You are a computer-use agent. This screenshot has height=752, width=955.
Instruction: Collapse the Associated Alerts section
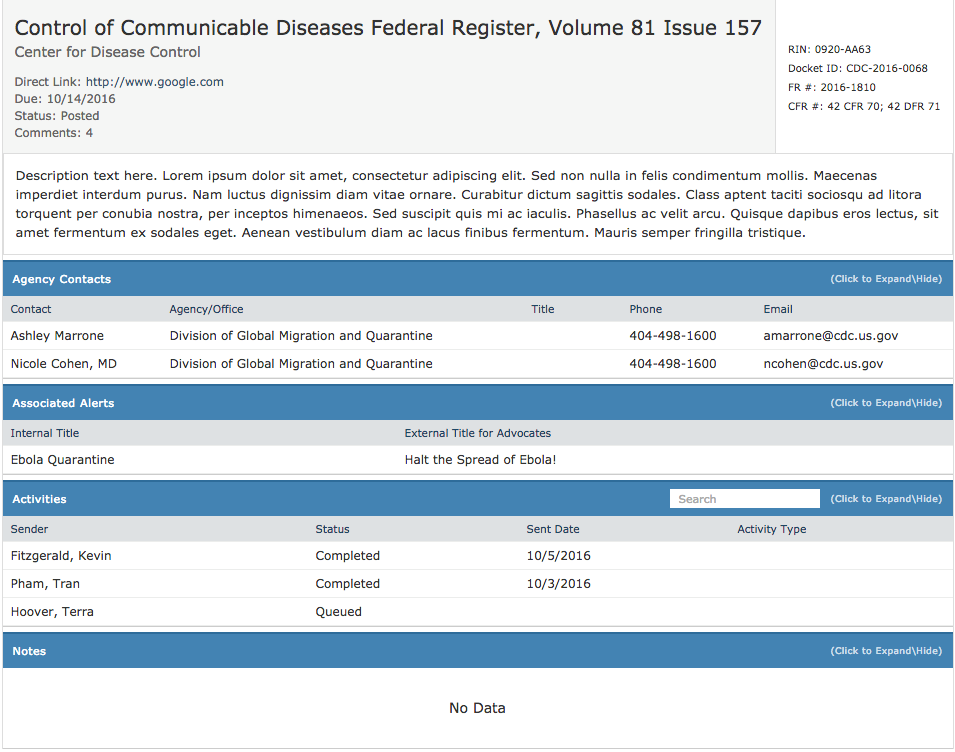(x=886, y=403)
